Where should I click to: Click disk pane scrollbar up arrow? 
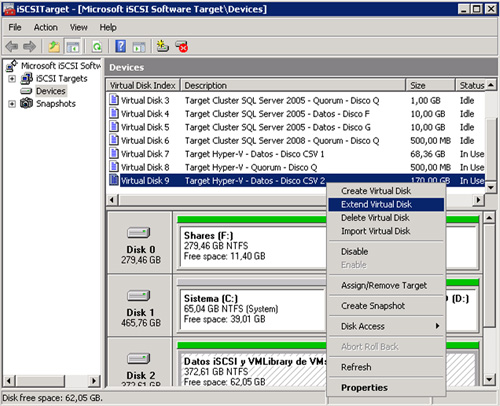pos(489,218)
